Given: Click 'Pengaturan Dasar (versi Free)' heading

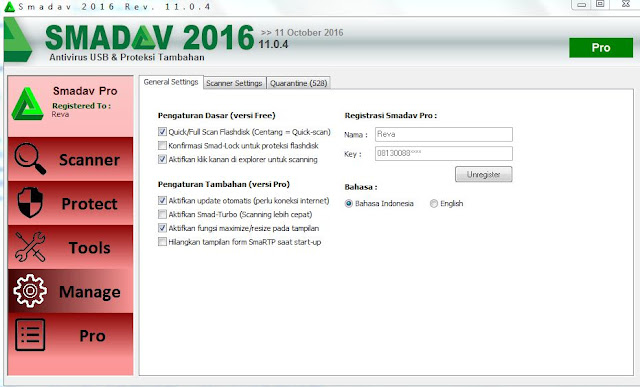Looking at the screenshot, I should (x=216, y=116).
